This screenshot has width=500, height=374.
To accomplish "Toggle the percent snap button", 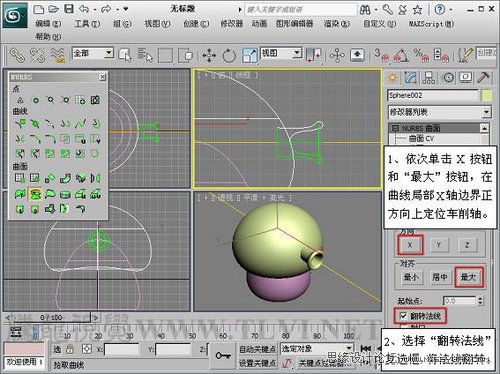I will coord(421,55).
